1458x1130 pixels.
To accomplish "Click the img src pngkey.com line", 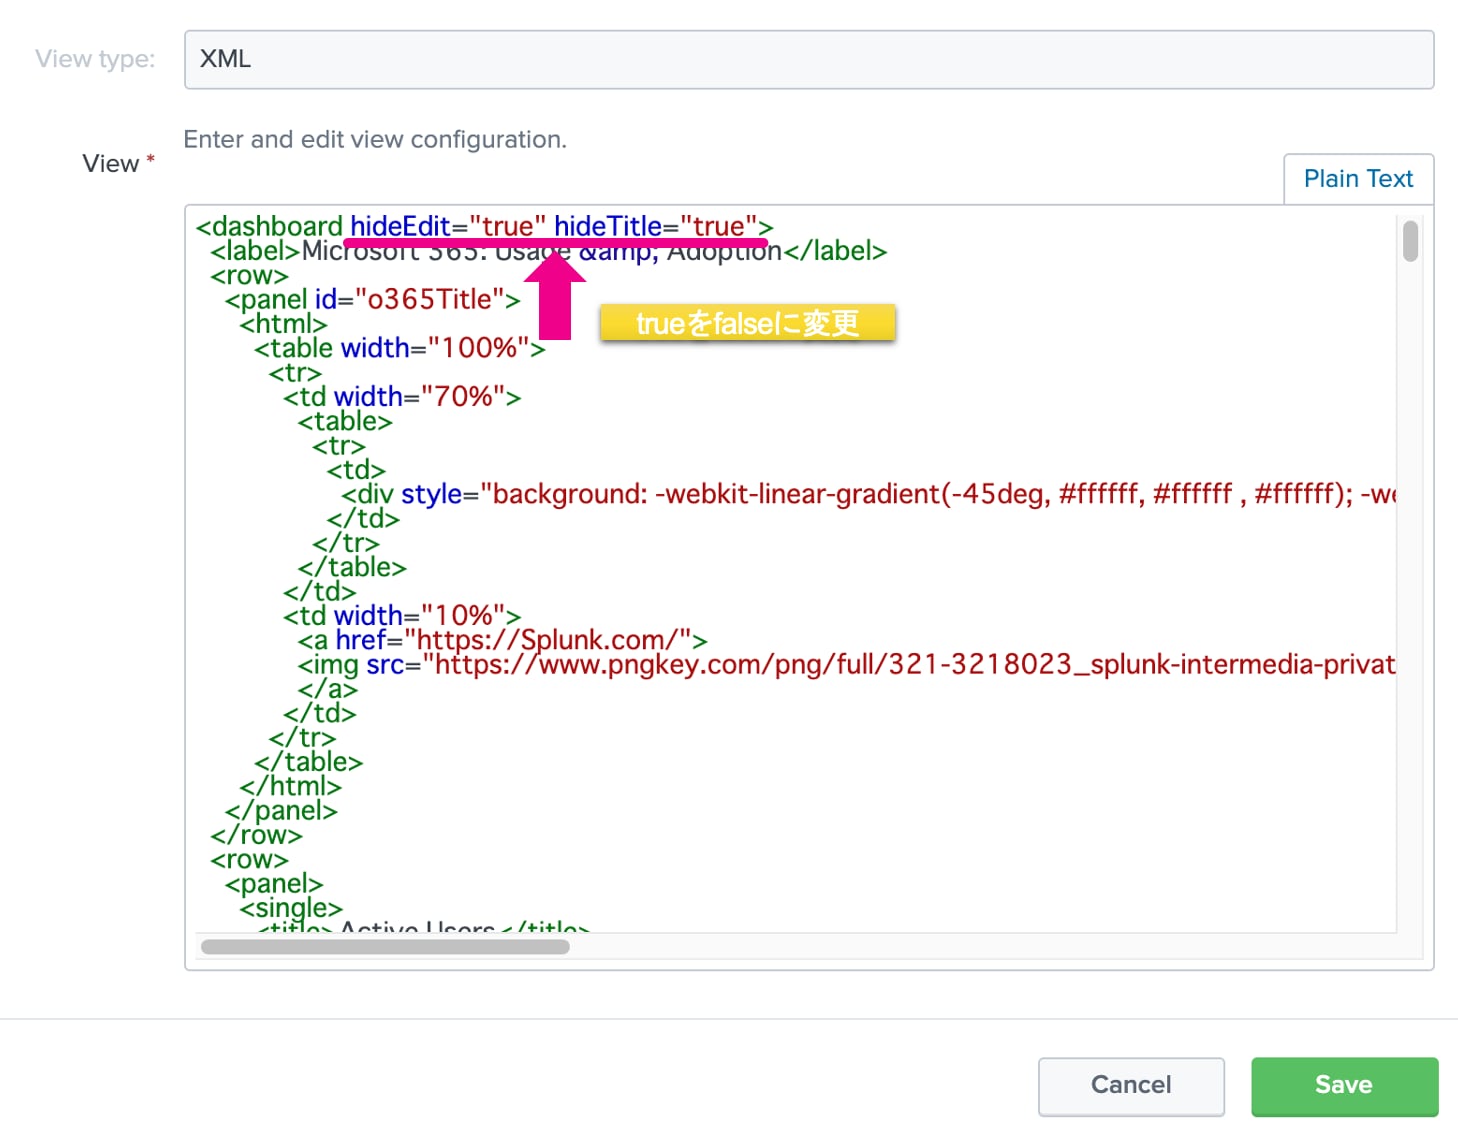I will tap(846, 664).
